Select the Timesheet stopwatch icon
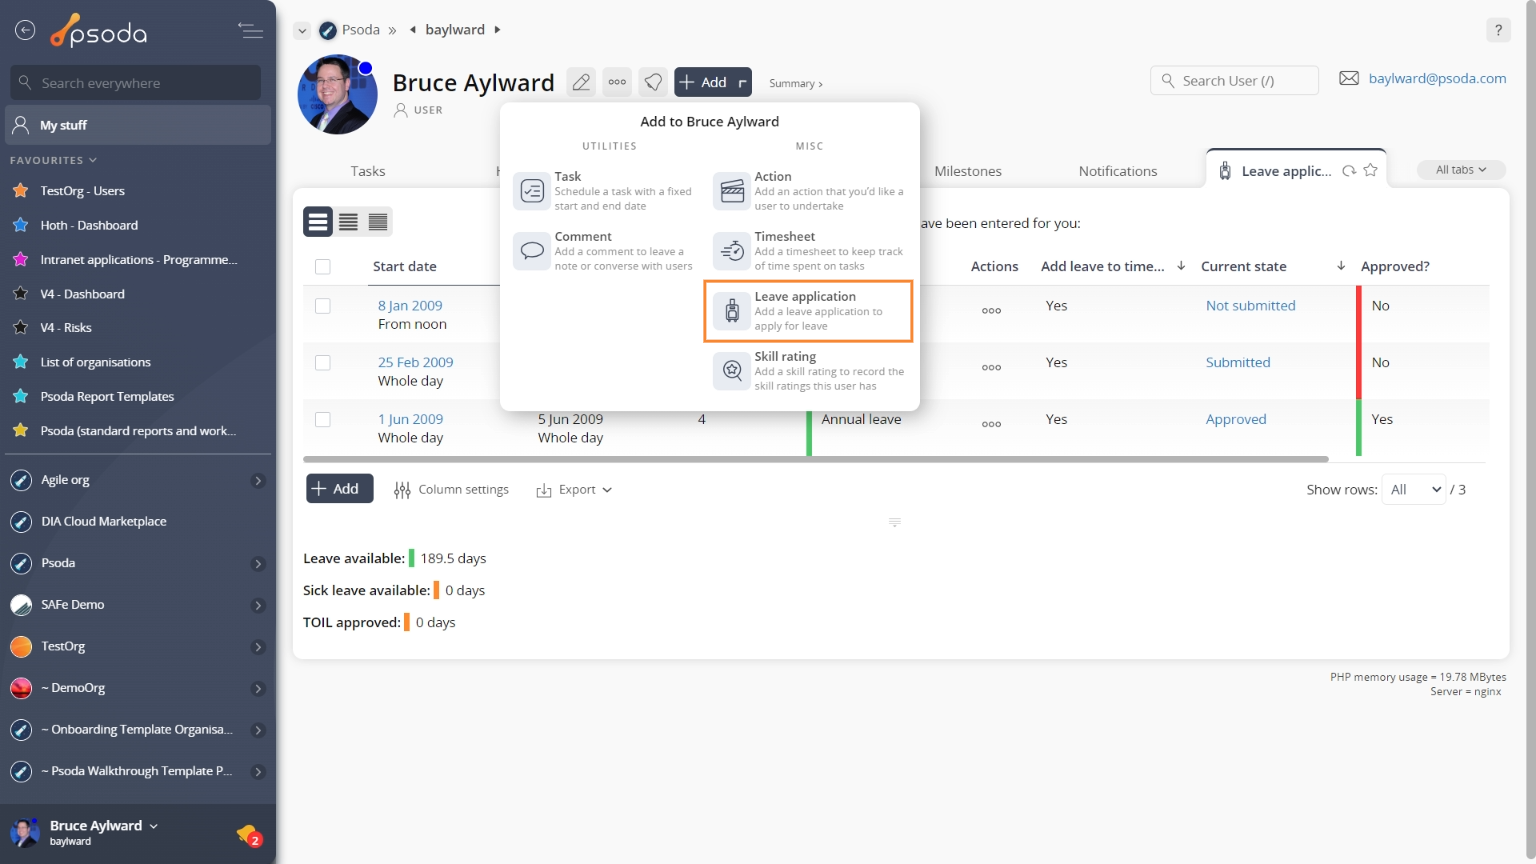The image size is (1536, 864). coord(732,250)
